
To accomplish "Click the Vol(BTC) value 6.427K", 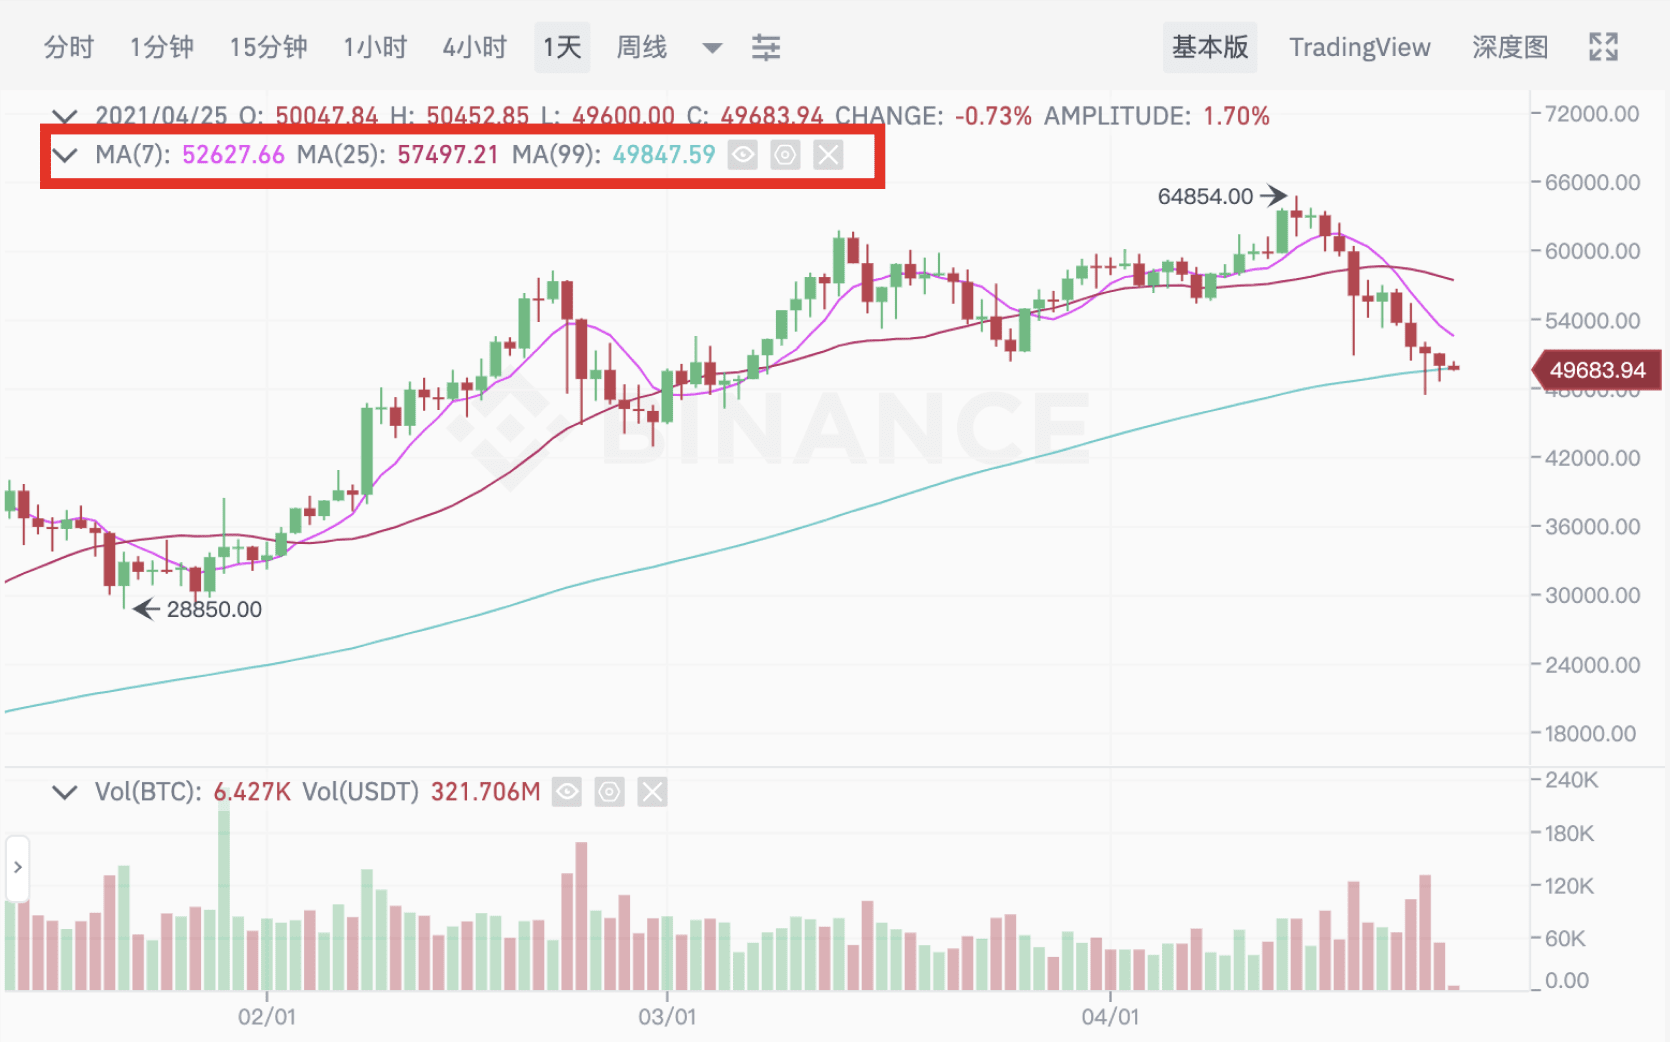I will pos(252,792).
